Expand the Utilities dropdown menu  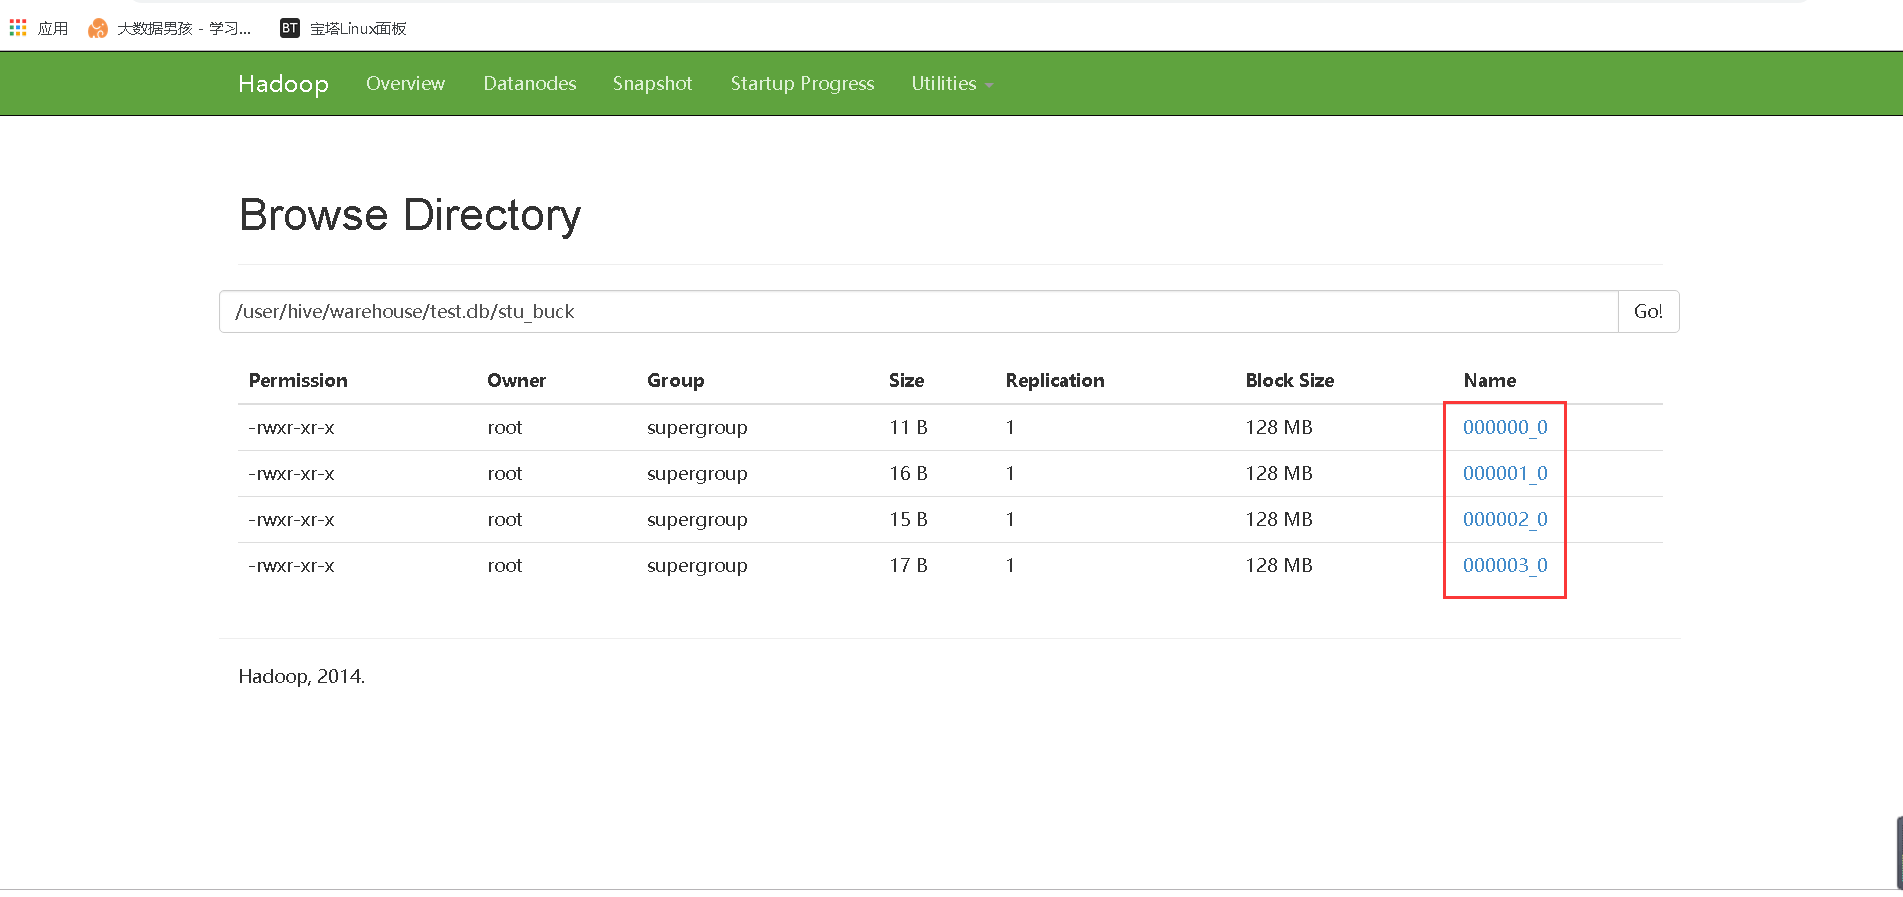click(951, 84)
